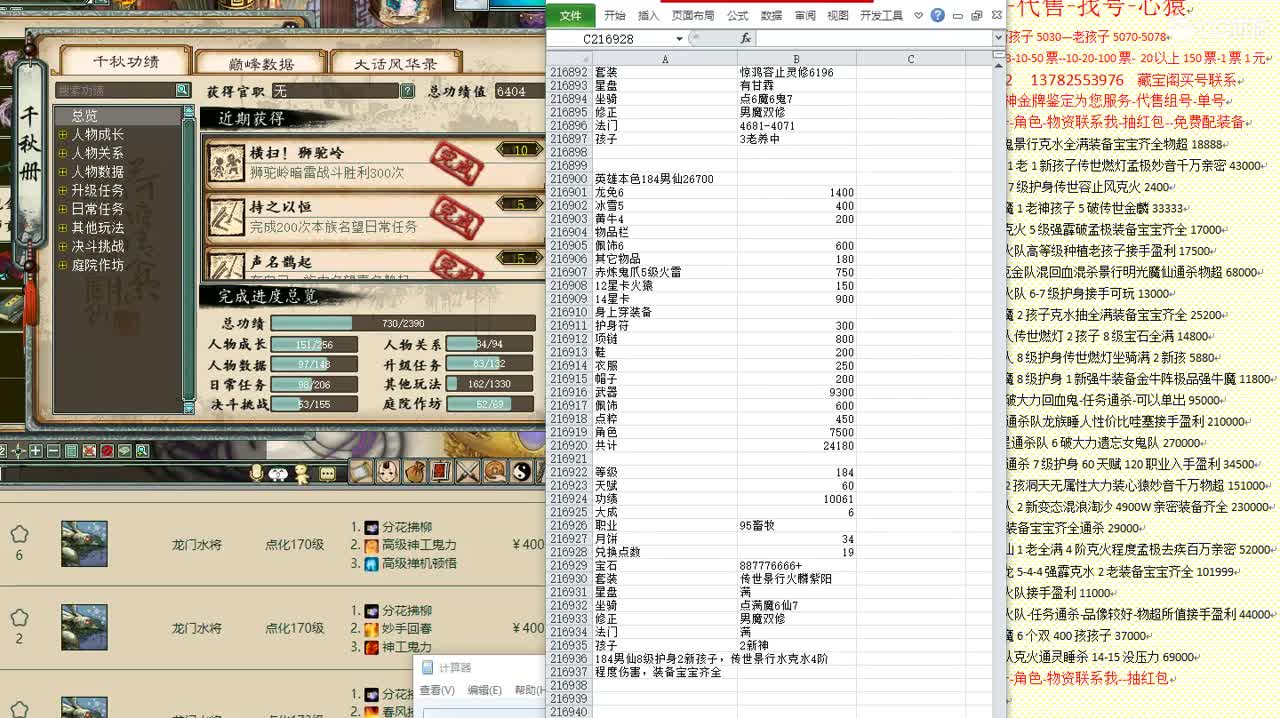Click the Name Box showing C216928

[x=609, y=39]
